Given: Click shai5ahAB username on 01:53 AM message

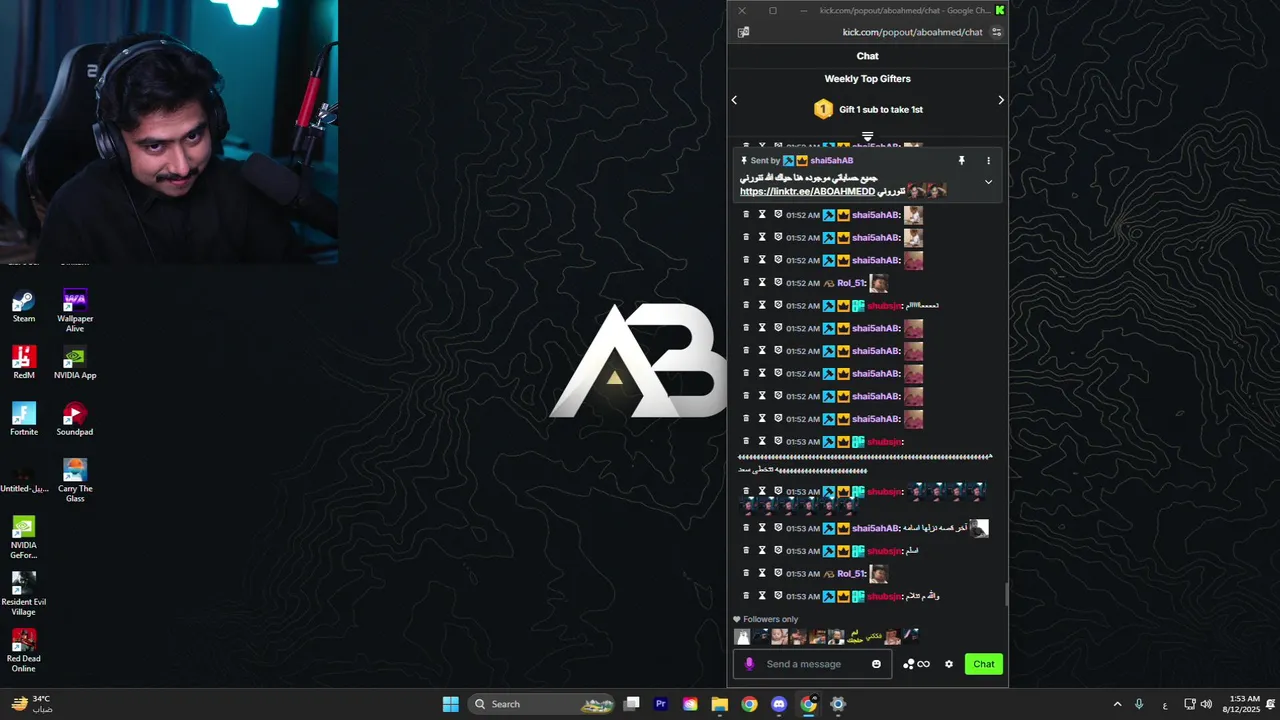Looking at the screenshot, I should (x=875, y=528).
